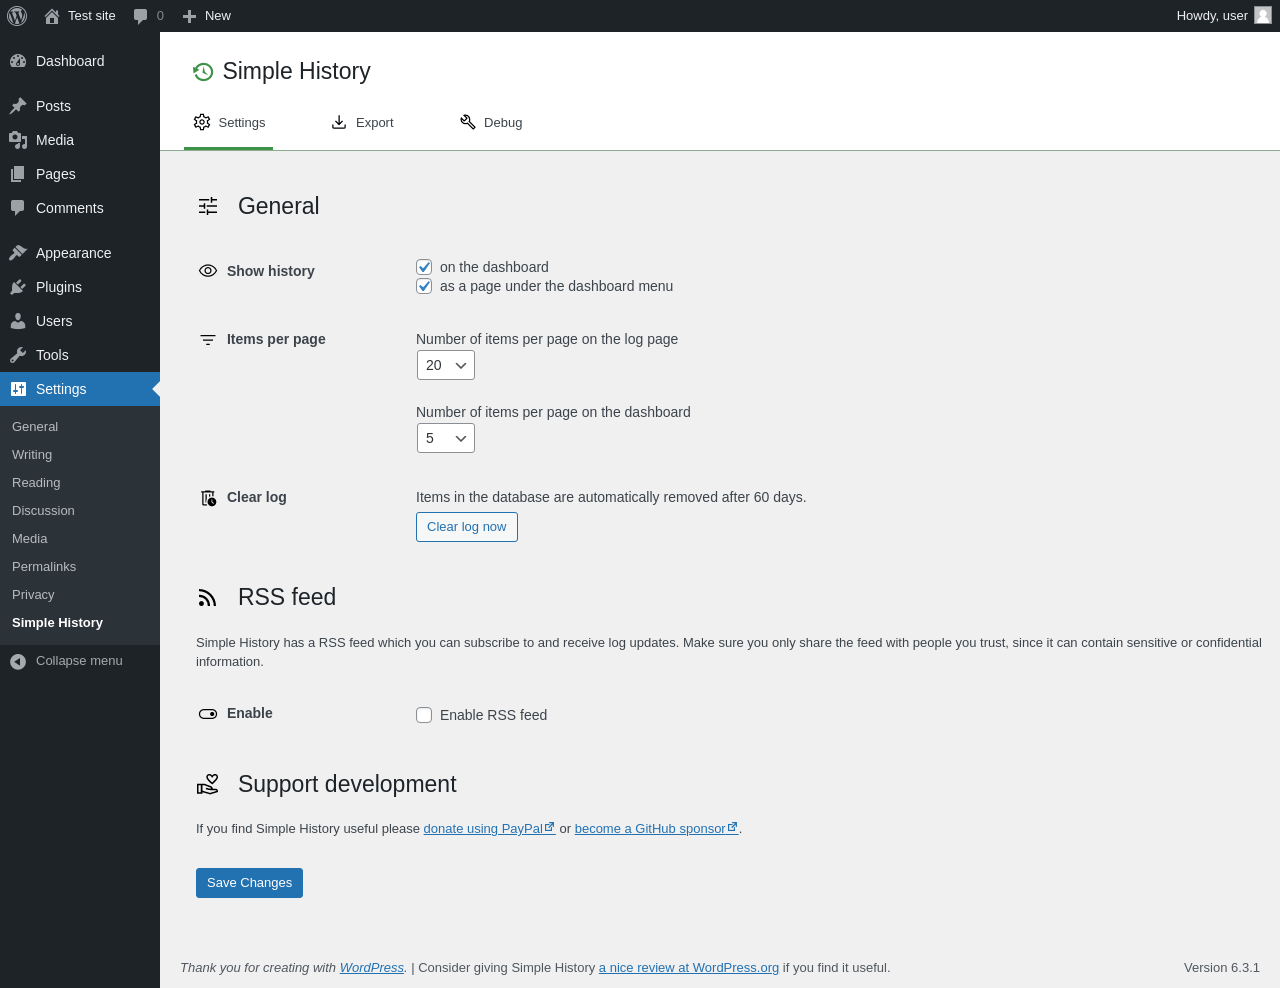Click the WordPress logo icon
The width and height of the screenshot is (1280, 988).
coord(17,16)
